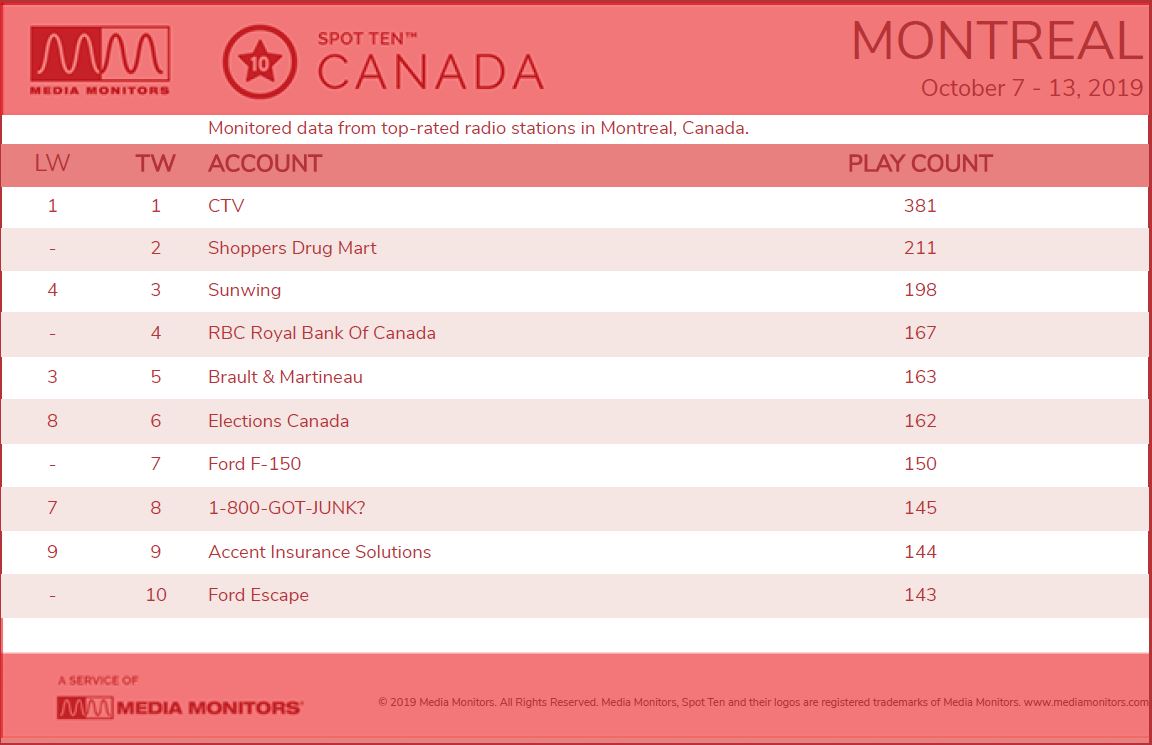The image size is (1152, 745).
Task: Click Accent Insurance Solutions row
Action: [x=575, y=552]
